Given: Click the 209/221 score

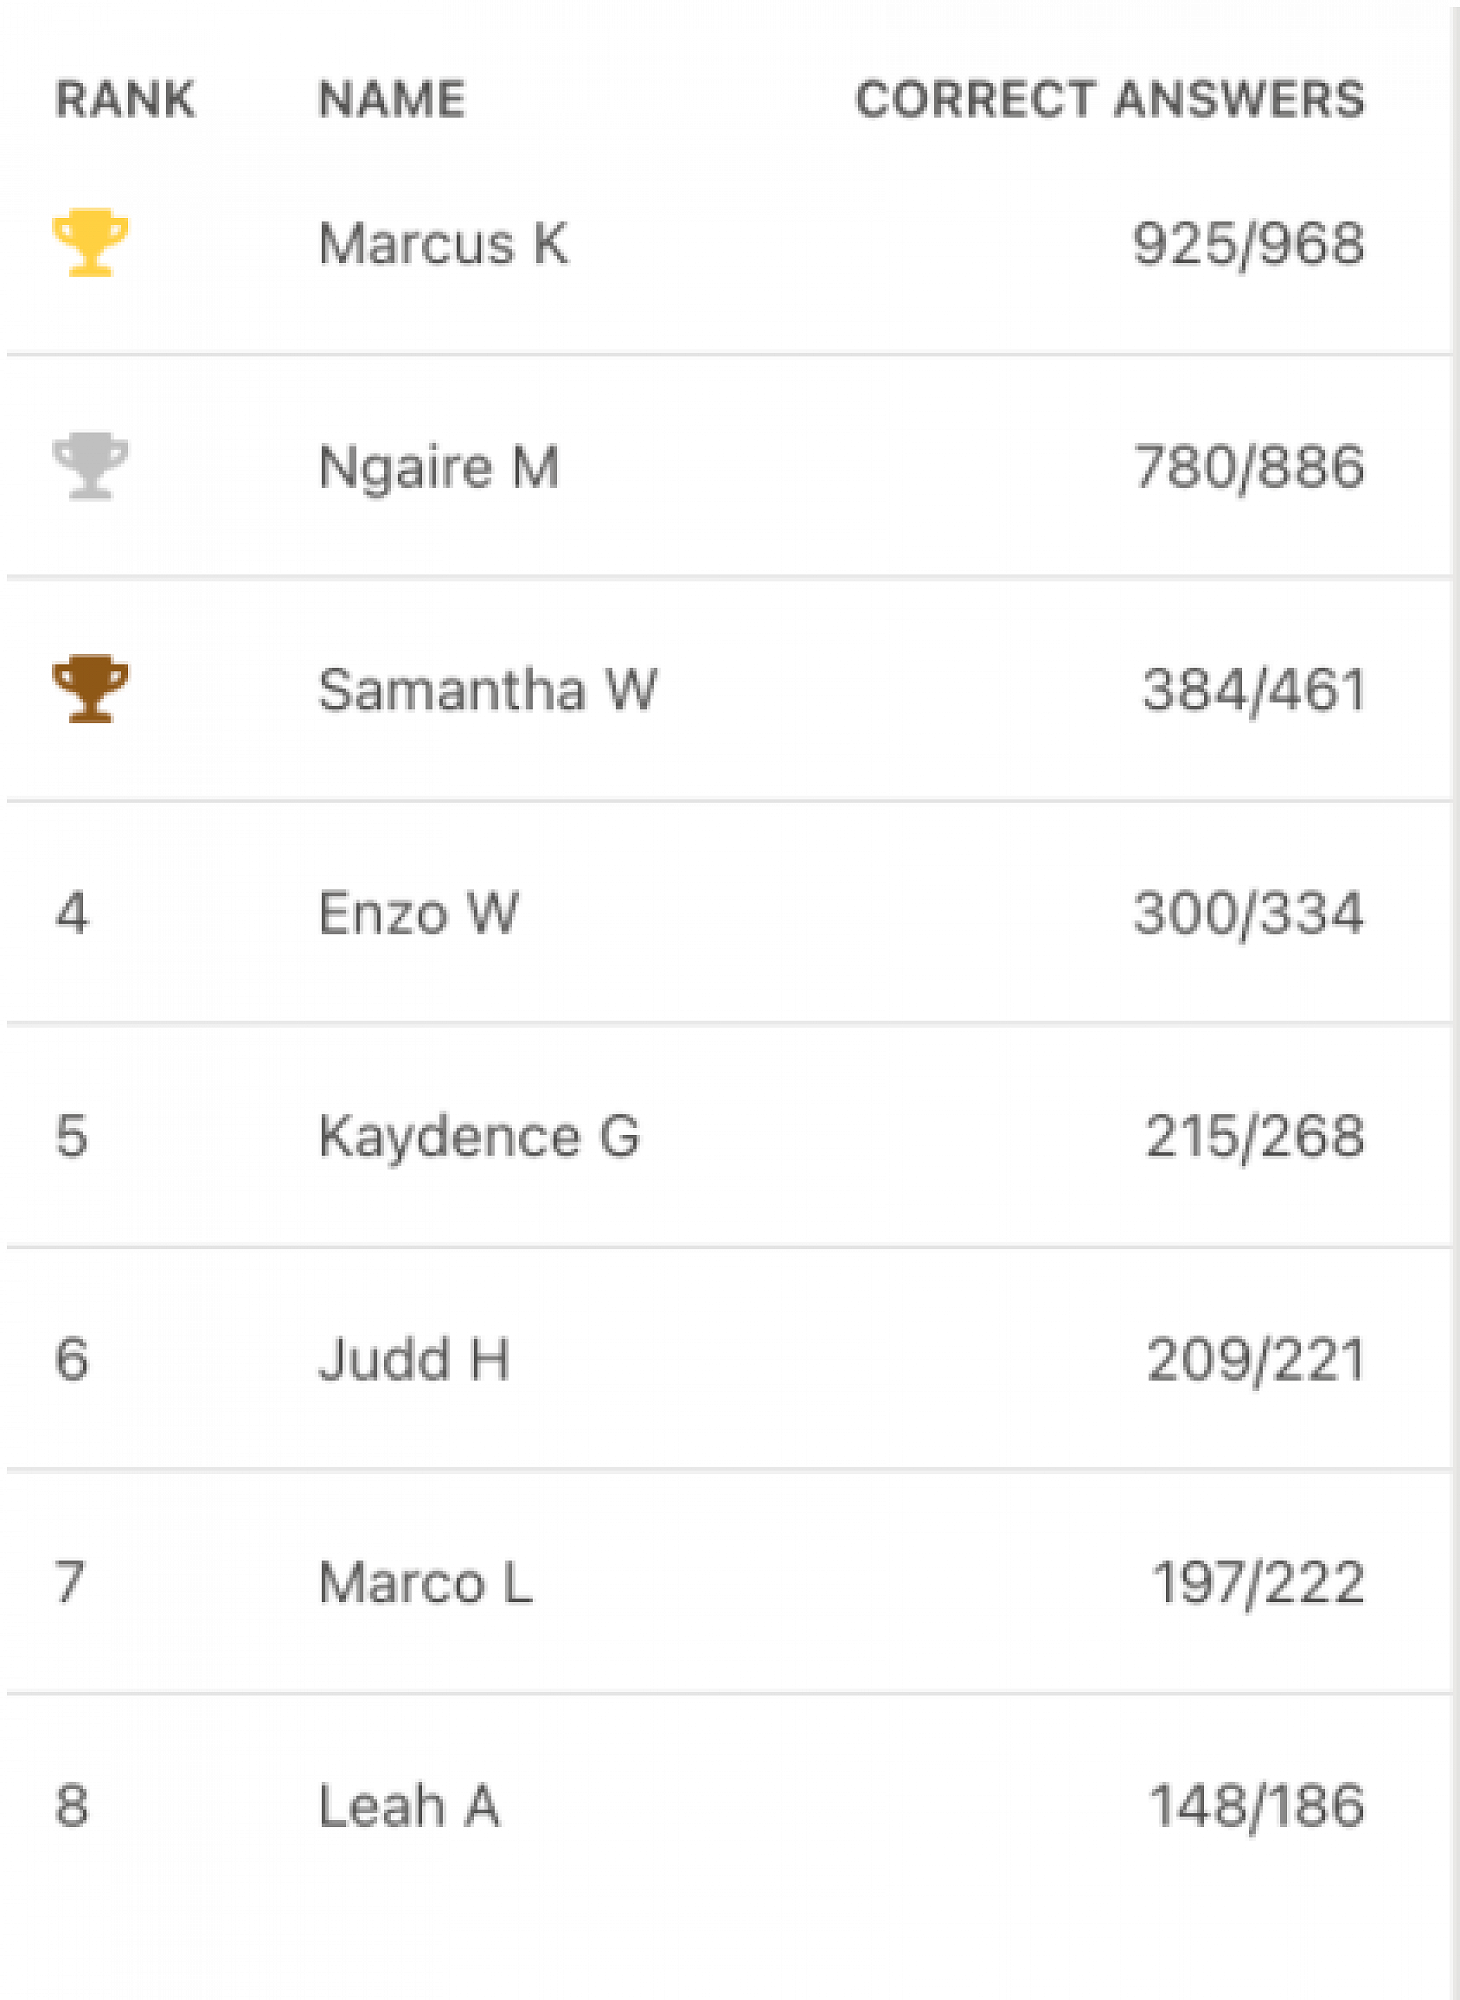Looking at the screenshot, I should [x=1255, y=1360].
